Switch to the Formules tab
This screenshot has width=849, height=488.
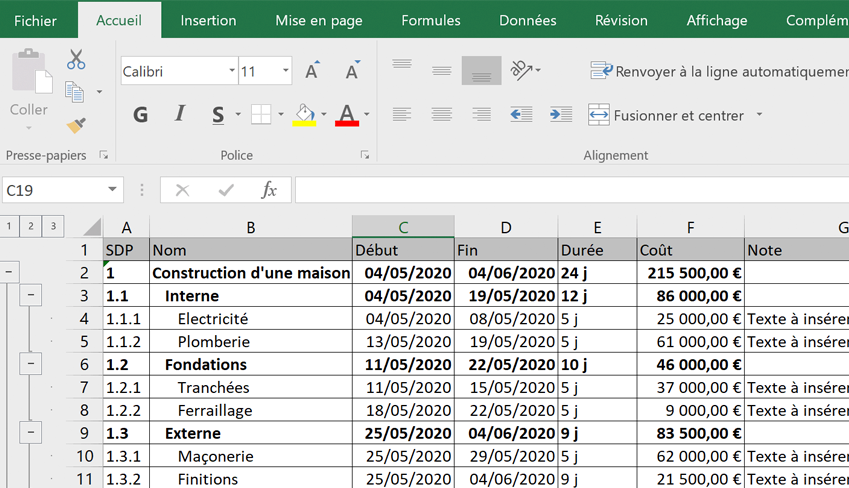coord(431,21)
